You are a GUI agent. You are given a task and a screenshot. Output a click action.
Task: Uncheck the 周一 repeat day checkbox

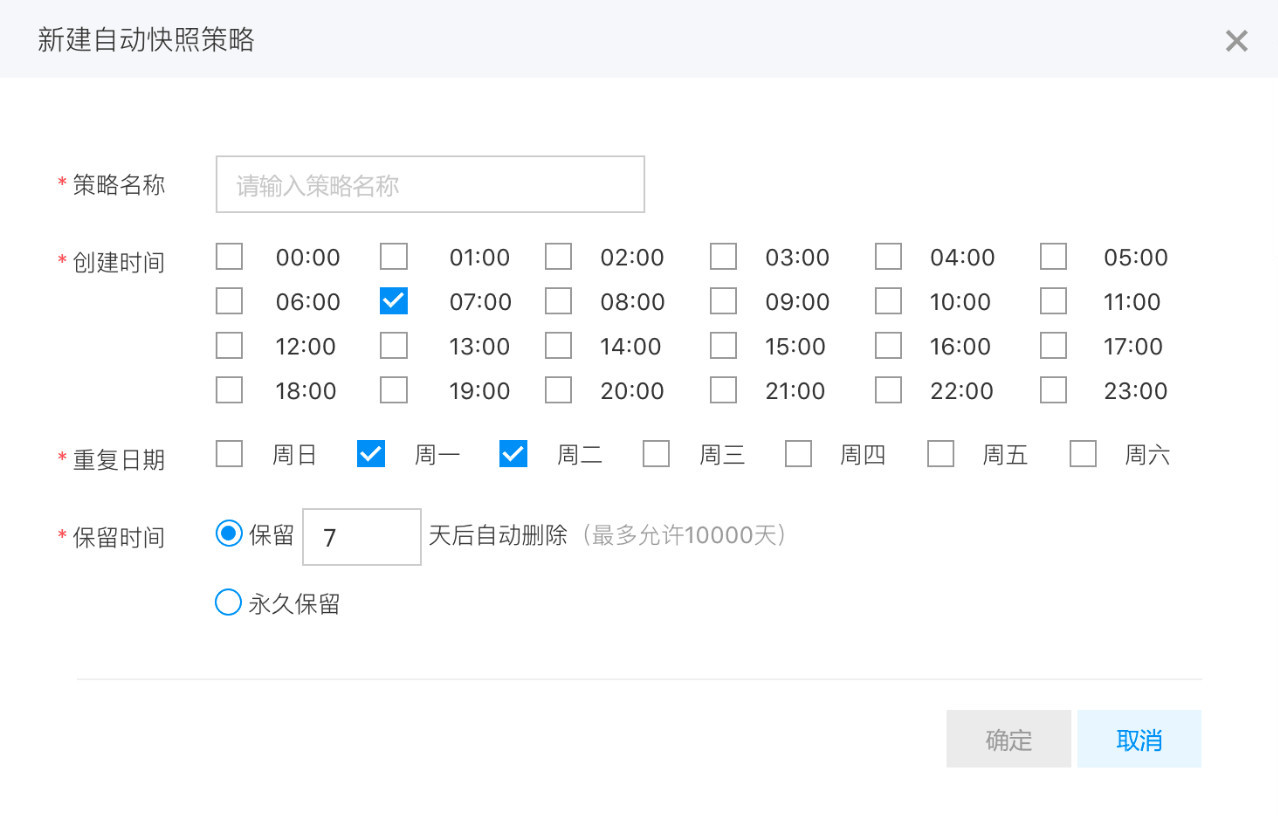tap(371, 455)
